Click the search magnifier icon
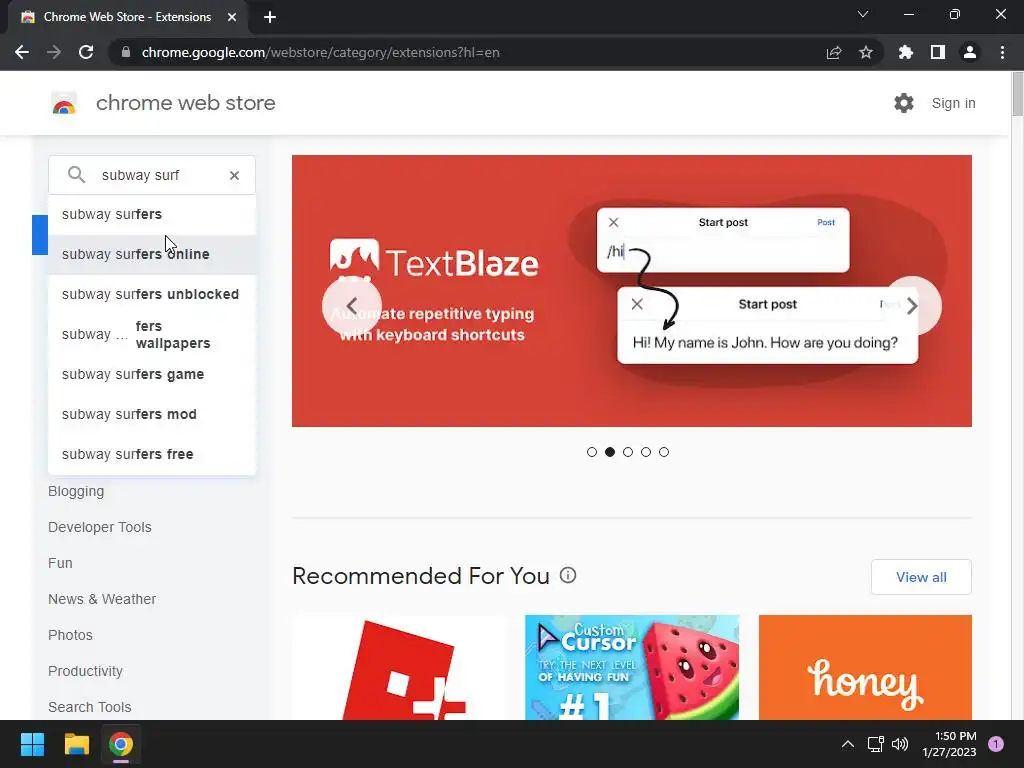 pos(76,174)
